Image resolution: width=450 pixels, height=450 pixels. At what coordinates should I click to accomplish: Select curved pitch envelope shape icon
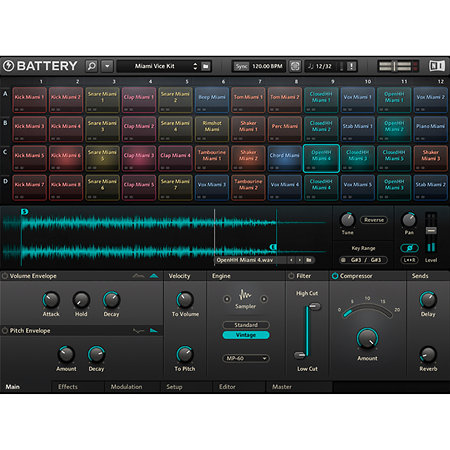pyautogui.click(x=138, y=331)
